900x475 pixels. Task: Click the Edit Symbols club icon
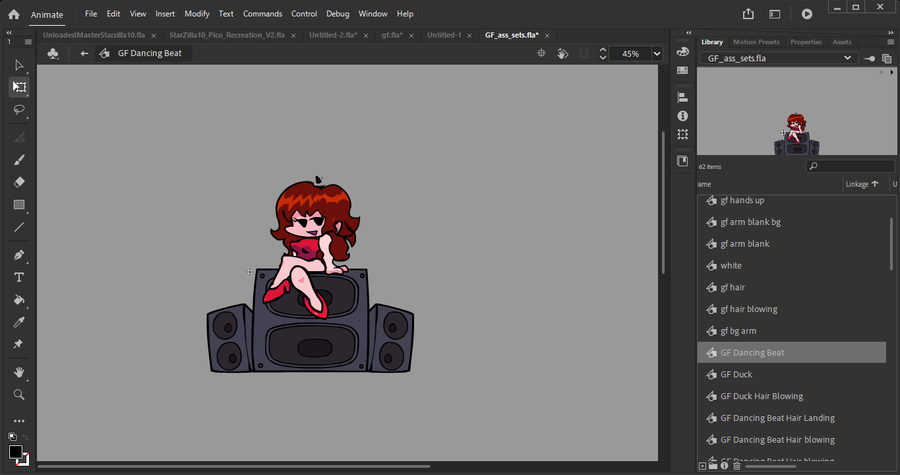[53, 53]
